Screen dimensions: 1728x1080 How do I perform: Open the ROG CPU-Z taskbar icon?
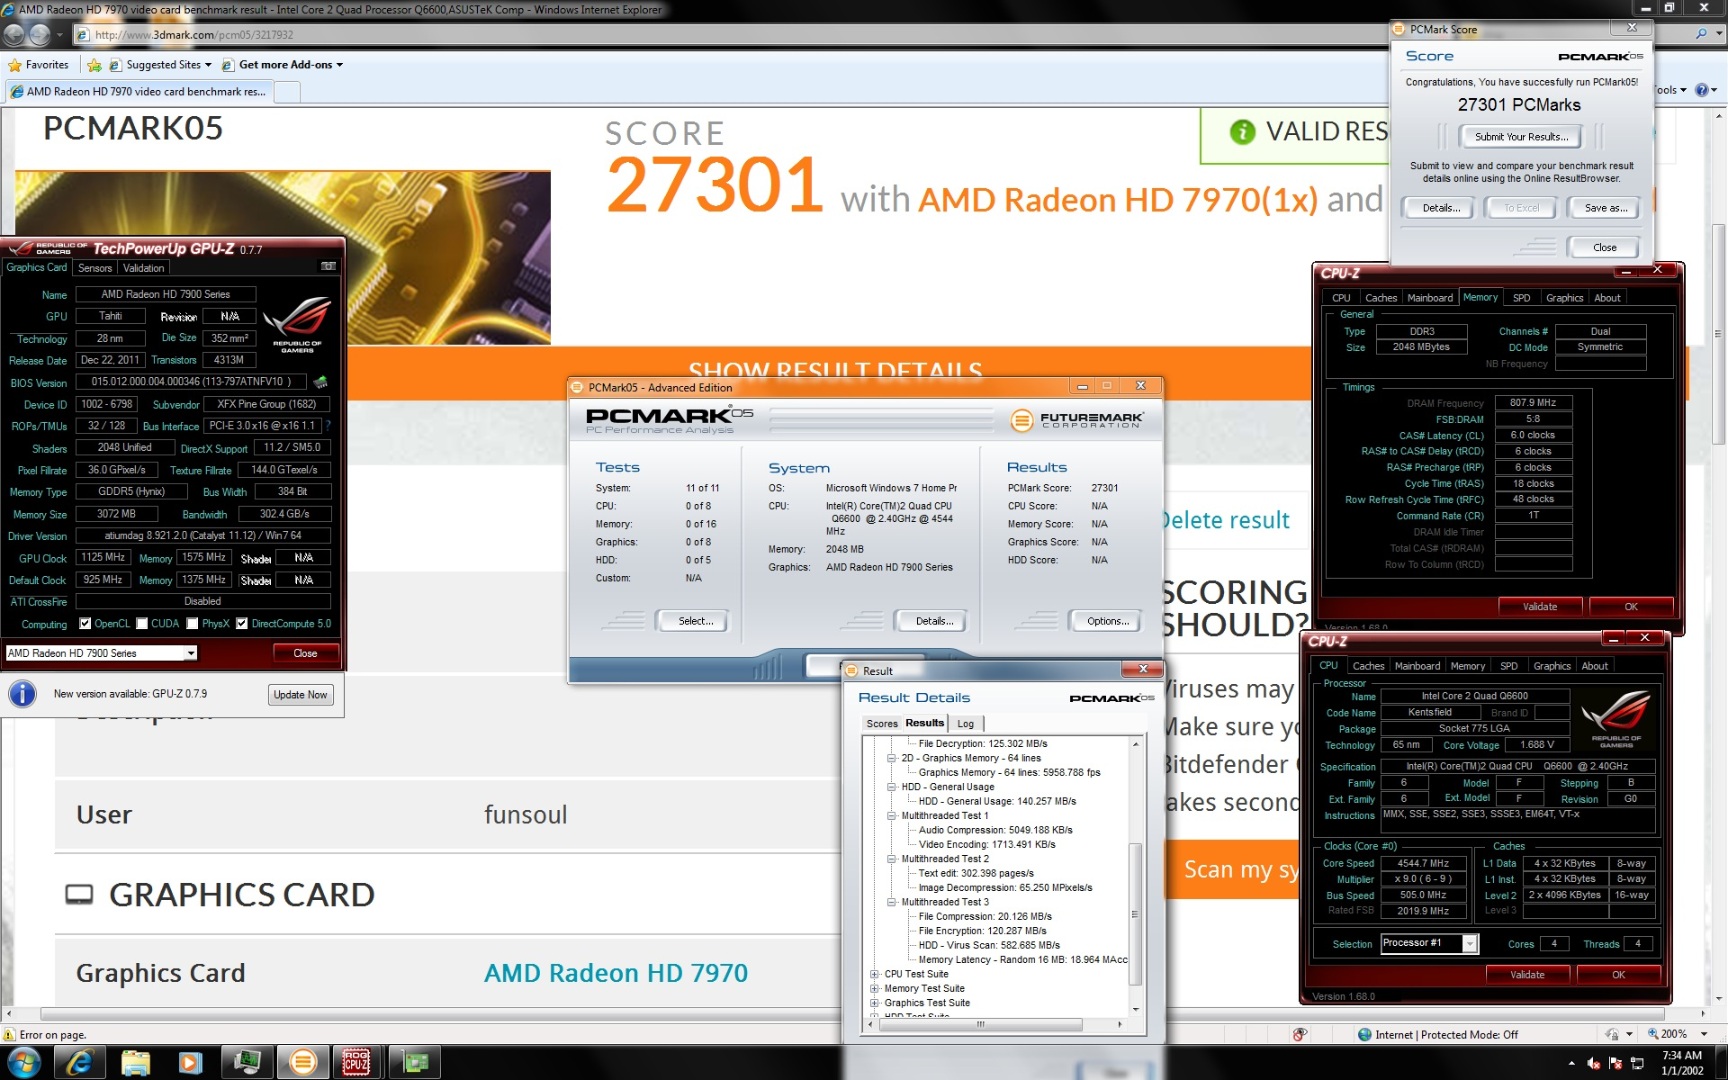tap(357, 1062)
